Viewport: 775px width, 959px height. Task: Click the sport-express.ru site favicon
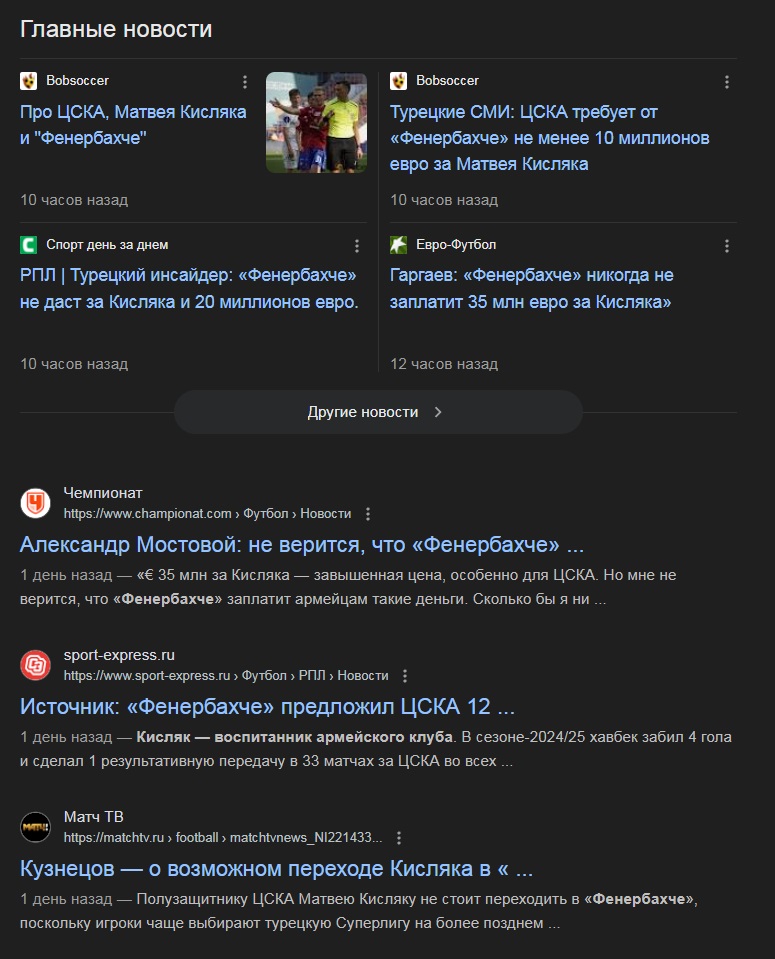click(x=35, y=665)
